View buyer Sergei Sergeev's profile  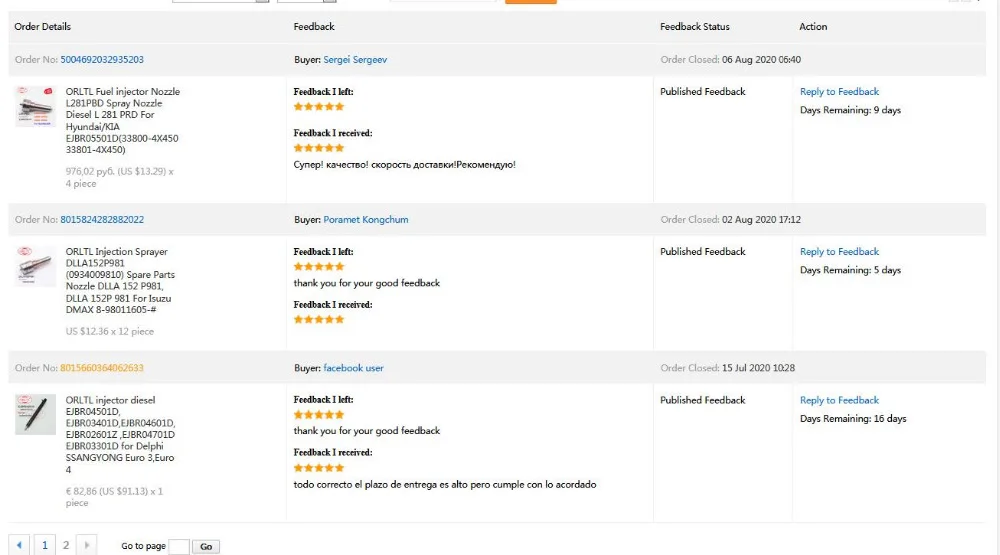[355, 60]
